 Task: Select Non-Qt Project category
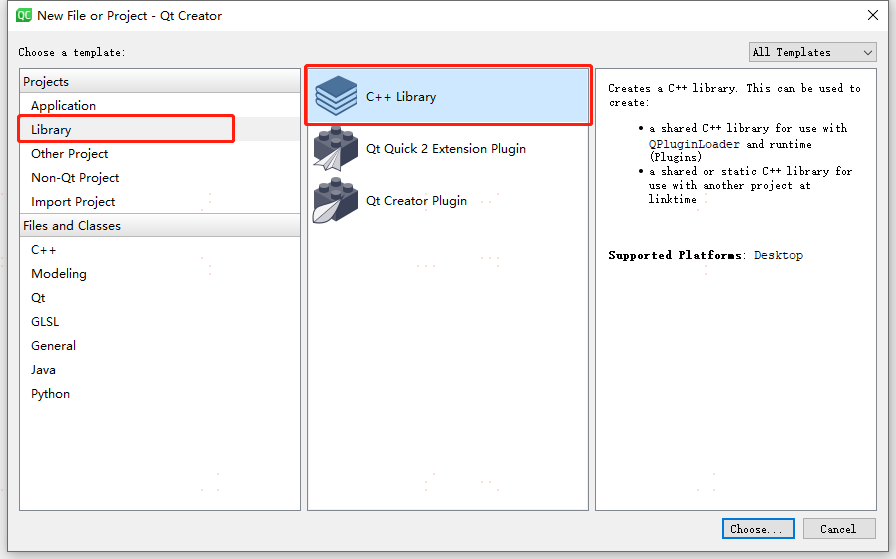tap(160, 178)
